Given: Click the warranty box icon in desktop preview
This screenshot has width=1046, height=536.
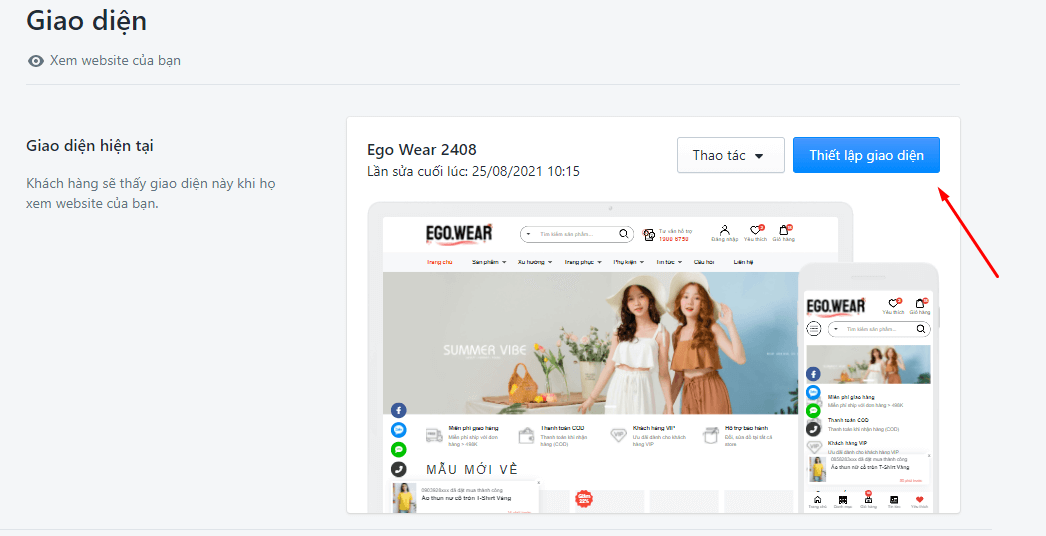Looking at the screenshot, I should pyautogui.click(x=710, y=436).
